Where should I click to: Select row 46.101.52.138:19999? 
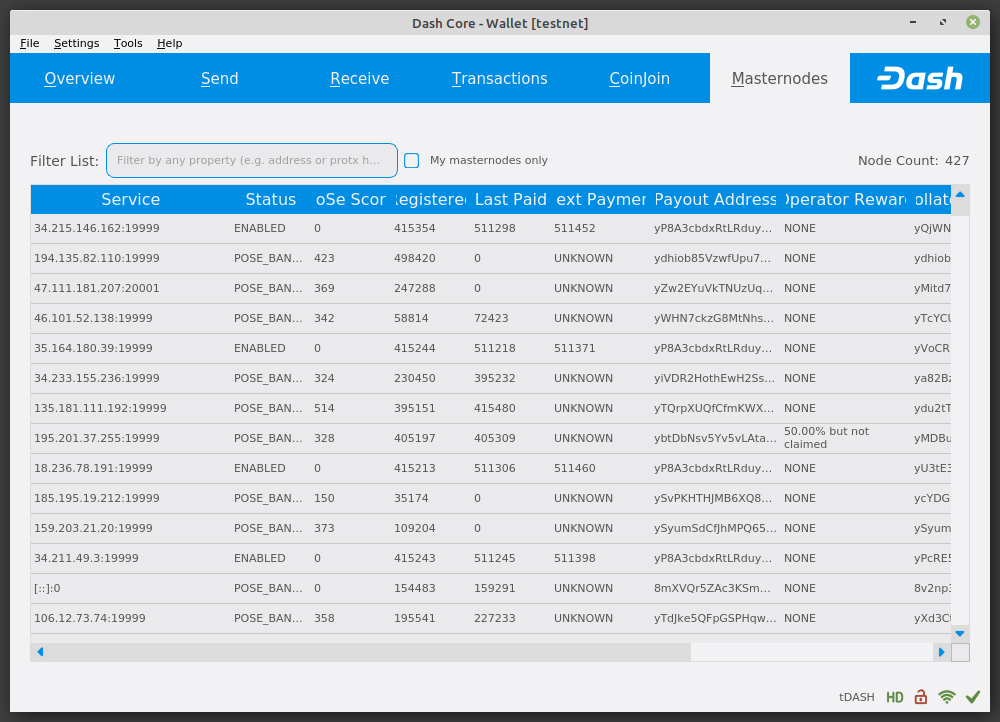[x=490, y=318]
